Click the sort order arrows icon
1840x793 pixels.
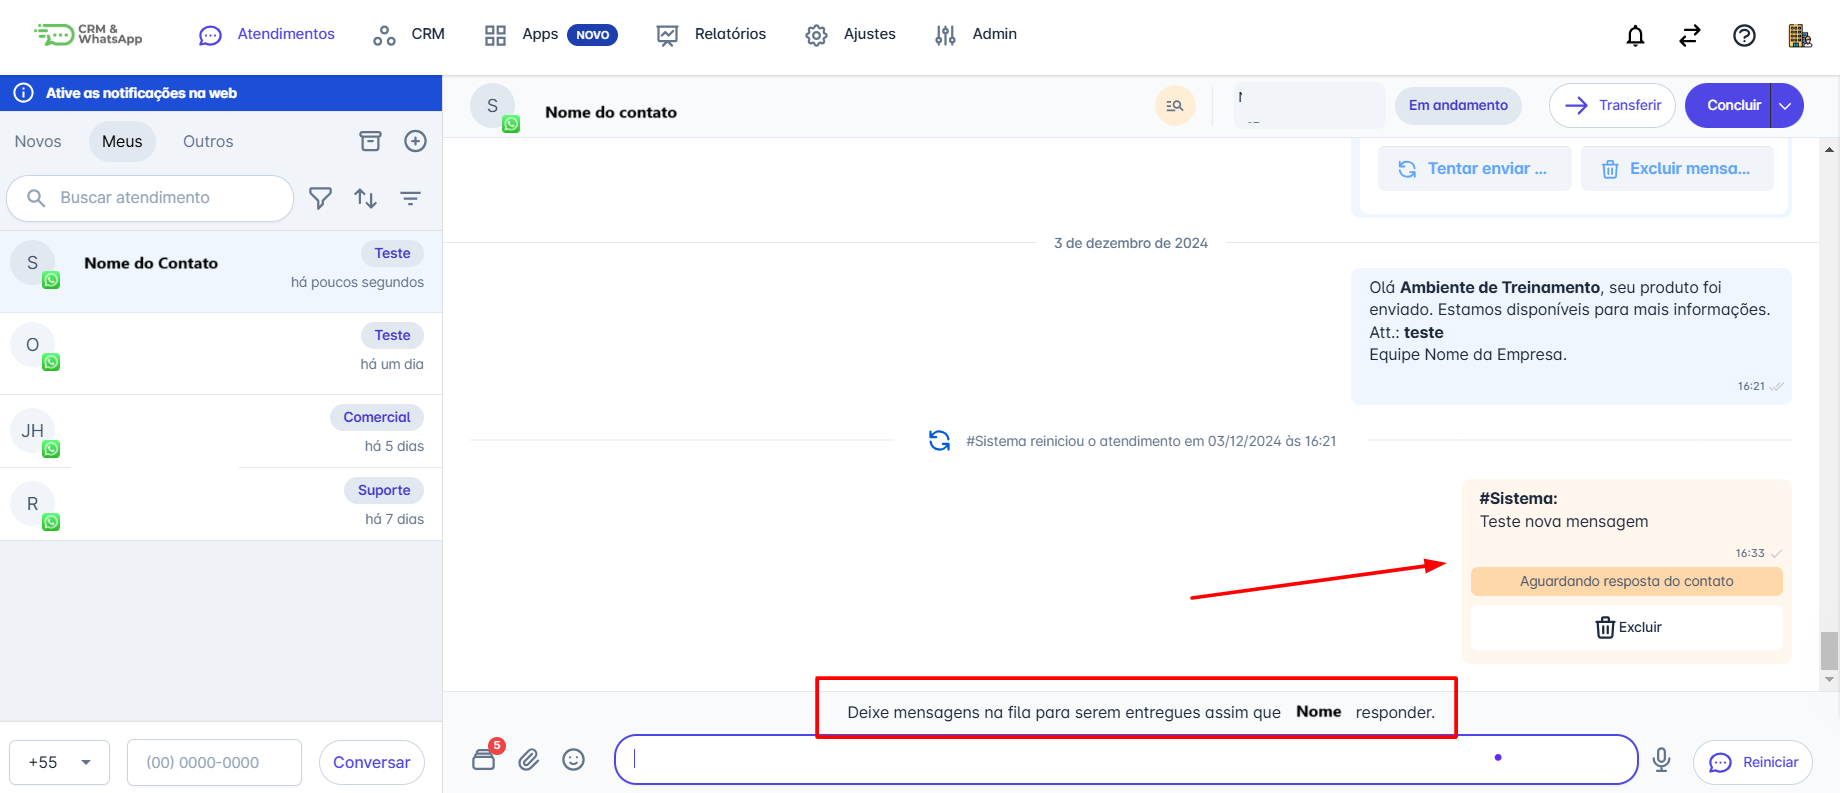365,198
